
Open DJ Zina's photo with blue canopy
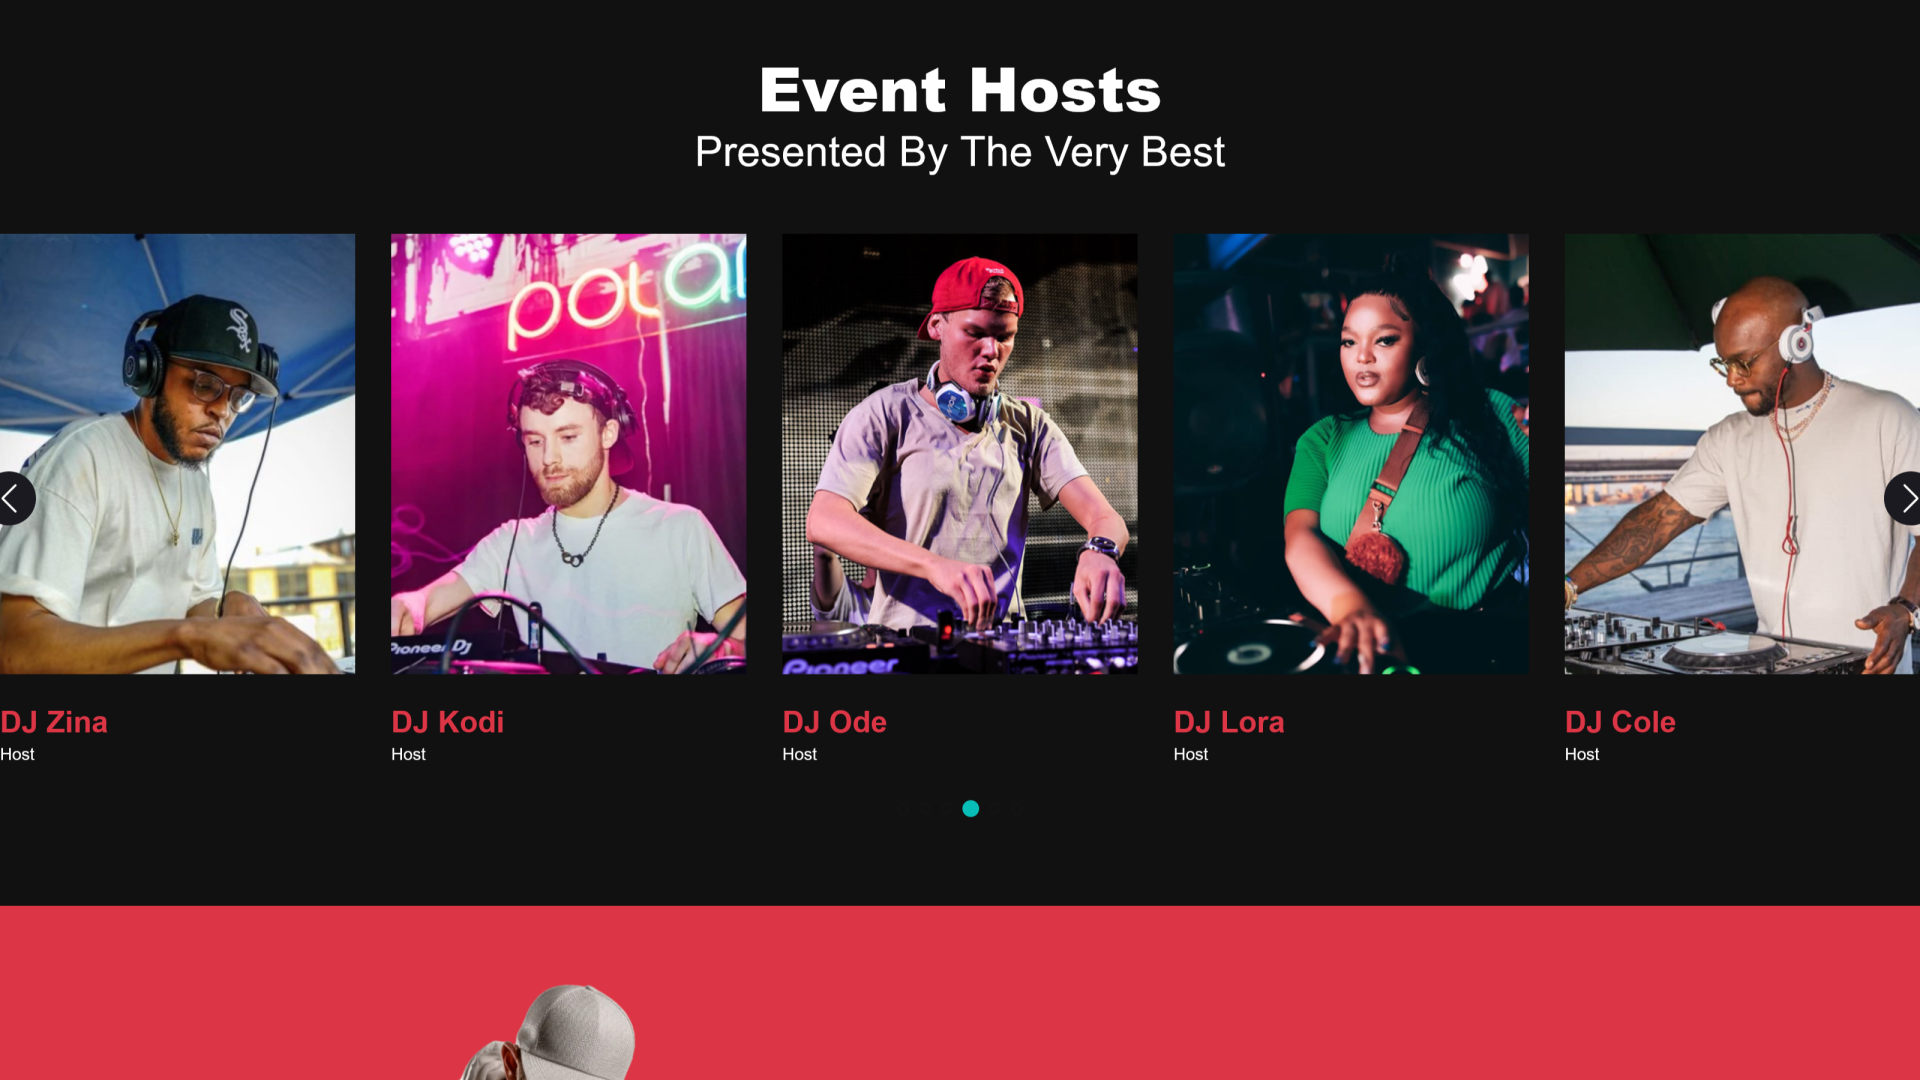(x=177, y=454)
